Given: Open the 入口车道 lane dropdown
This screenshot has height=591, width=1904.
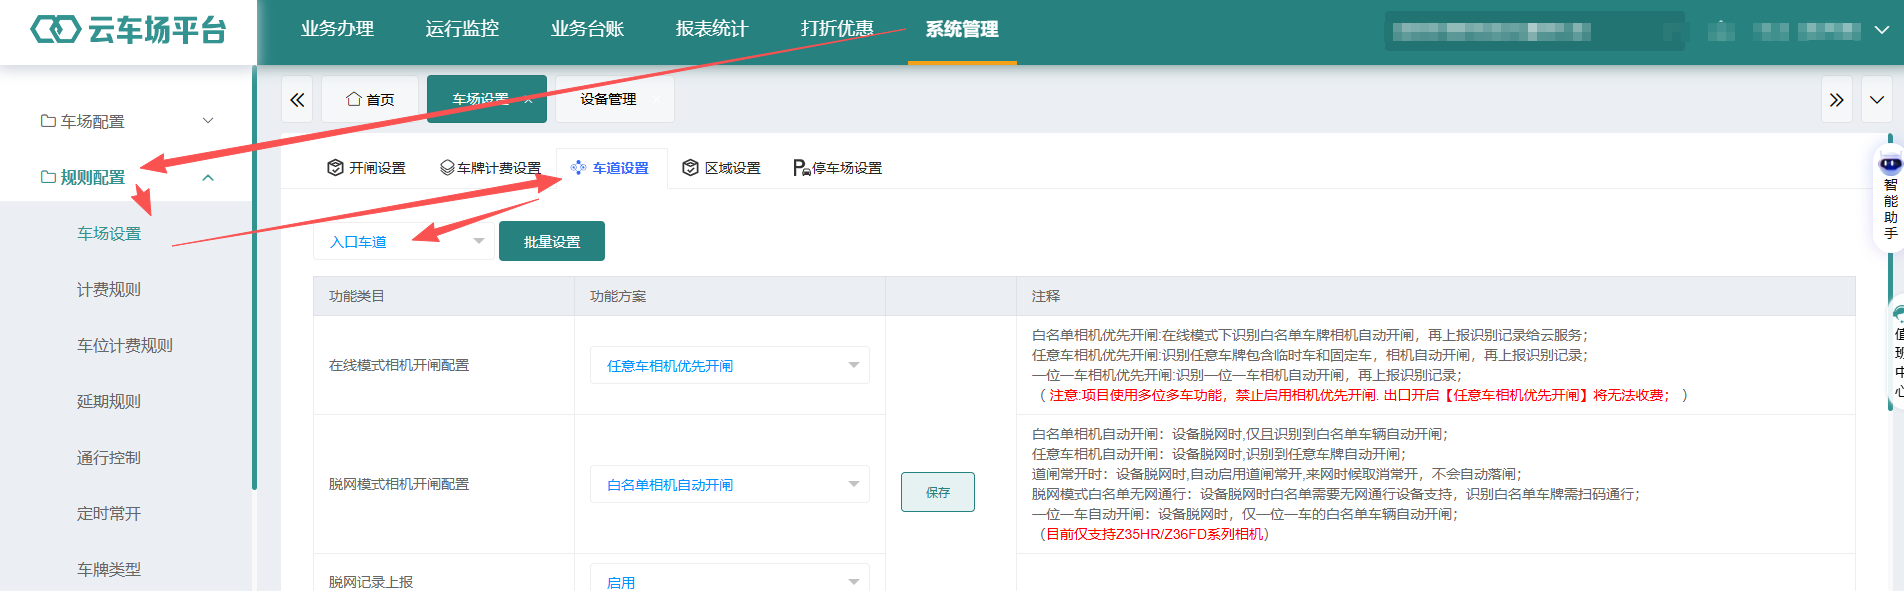Looking at the screenshot, I should point(405,241).
